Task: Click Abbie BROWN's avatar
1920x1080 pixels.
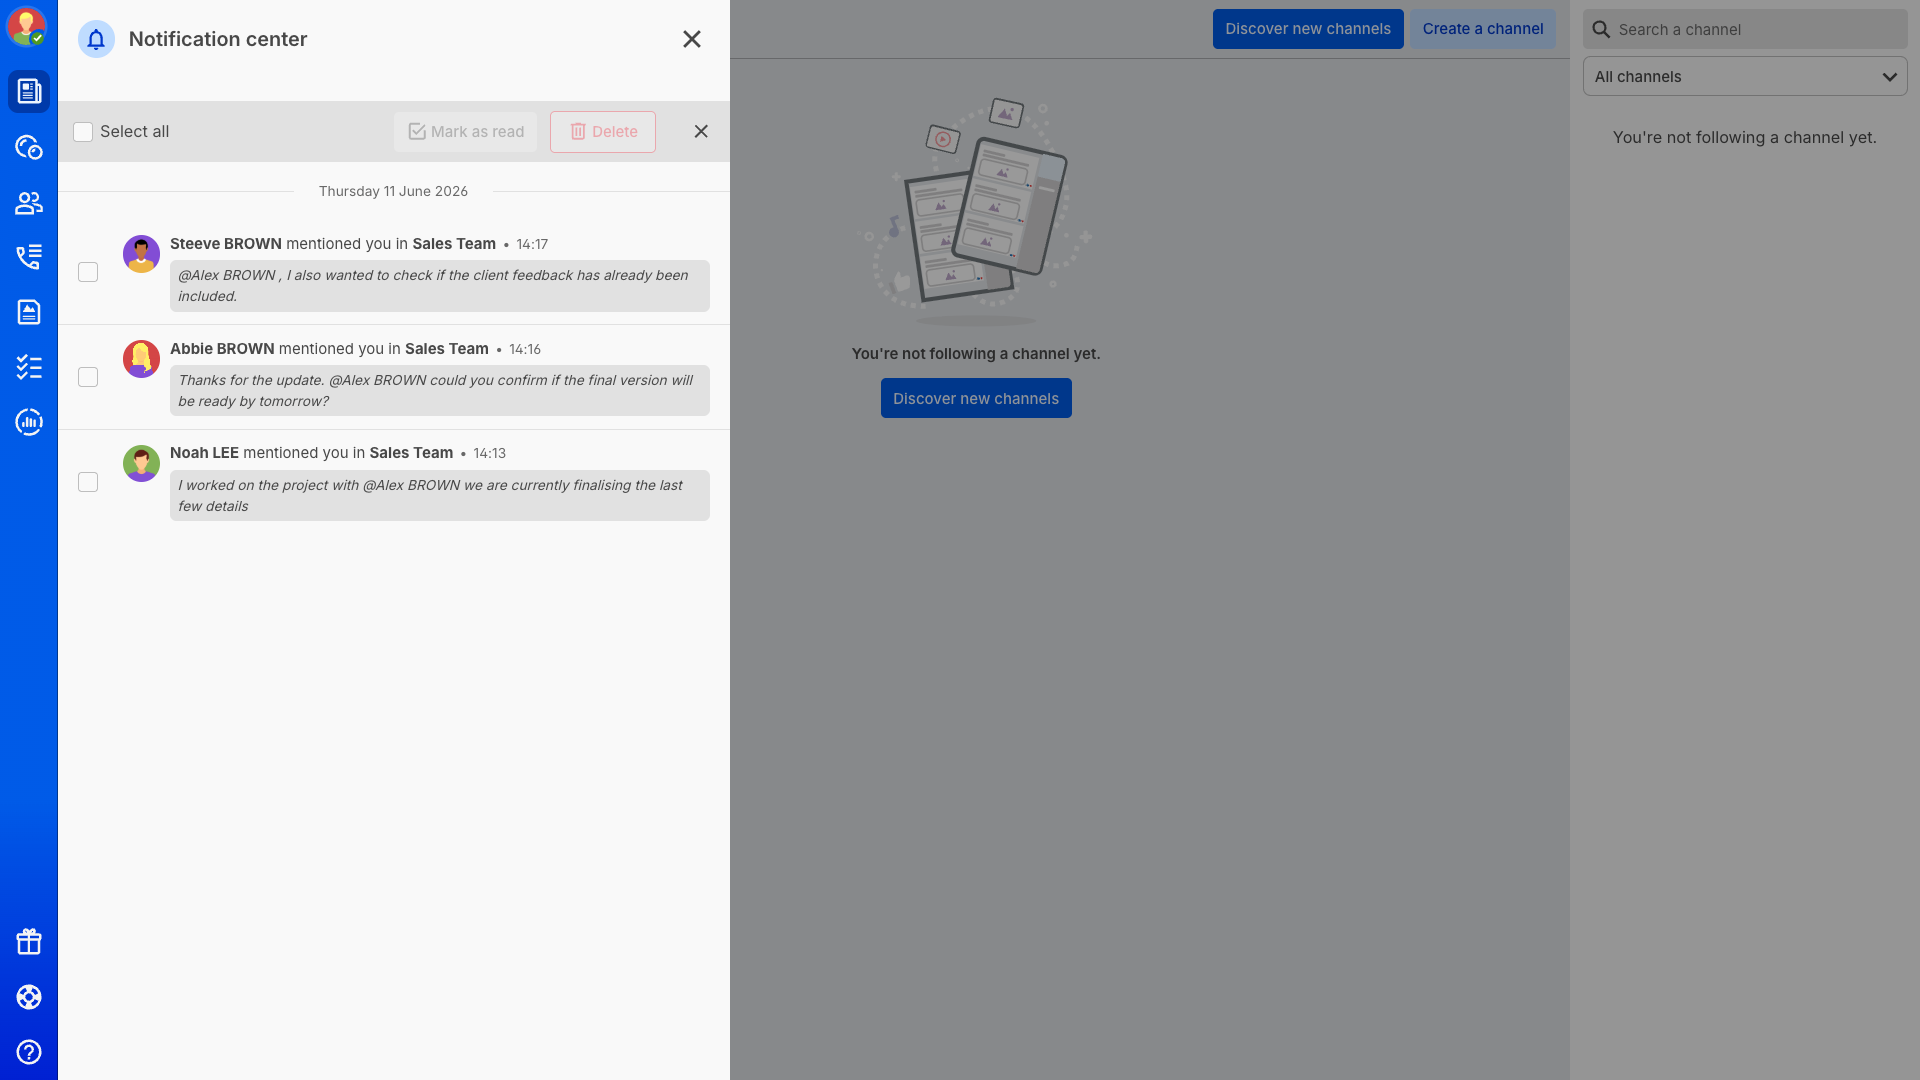Action: [141, 359]
